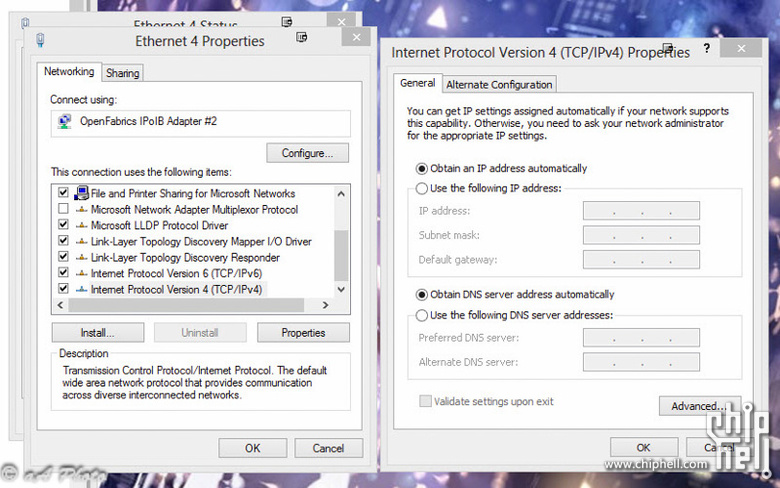Click the TCP/IPv6 protocol item icon
Screen dimensions: 780x488
point(82,274)
